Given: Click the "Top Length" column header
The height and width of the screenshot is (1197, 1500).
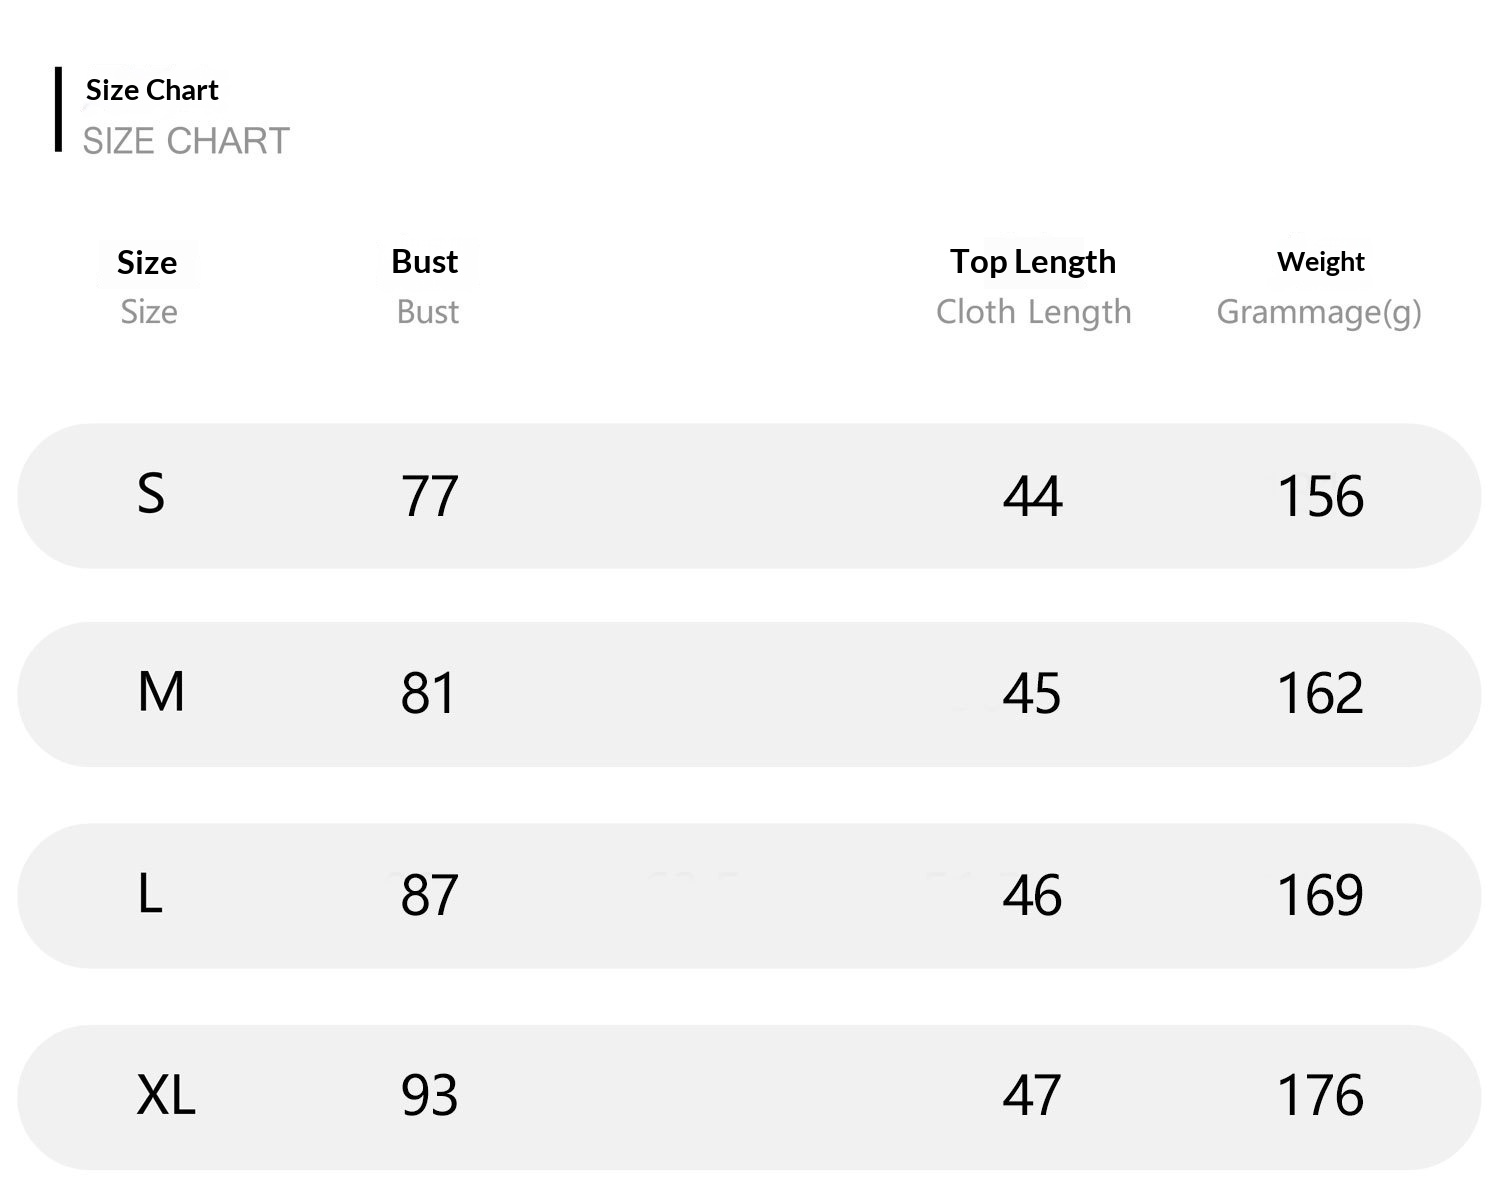Looking at the screenshot, I should click(x=1032, y=262).
